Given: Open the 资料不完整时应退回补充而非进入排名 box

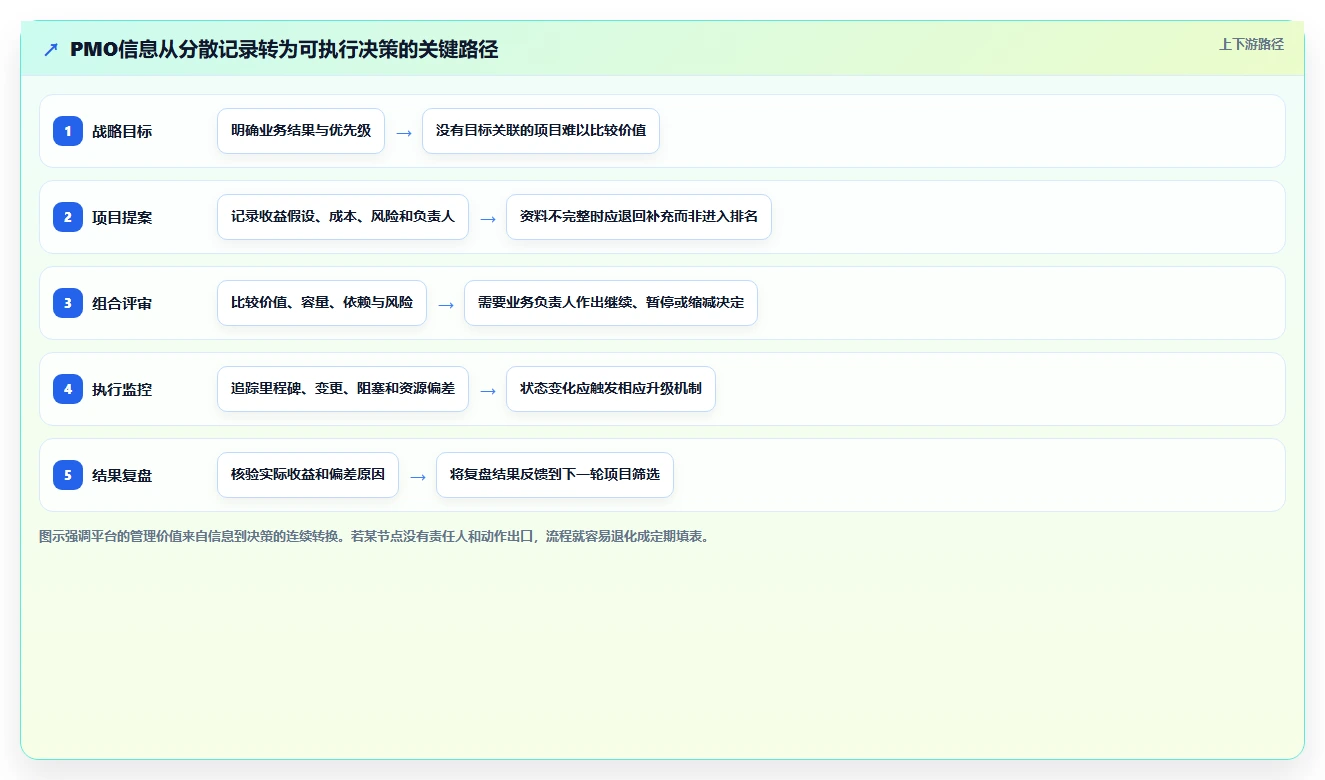Looking at the screenshot, I should [x=639, y=217].
